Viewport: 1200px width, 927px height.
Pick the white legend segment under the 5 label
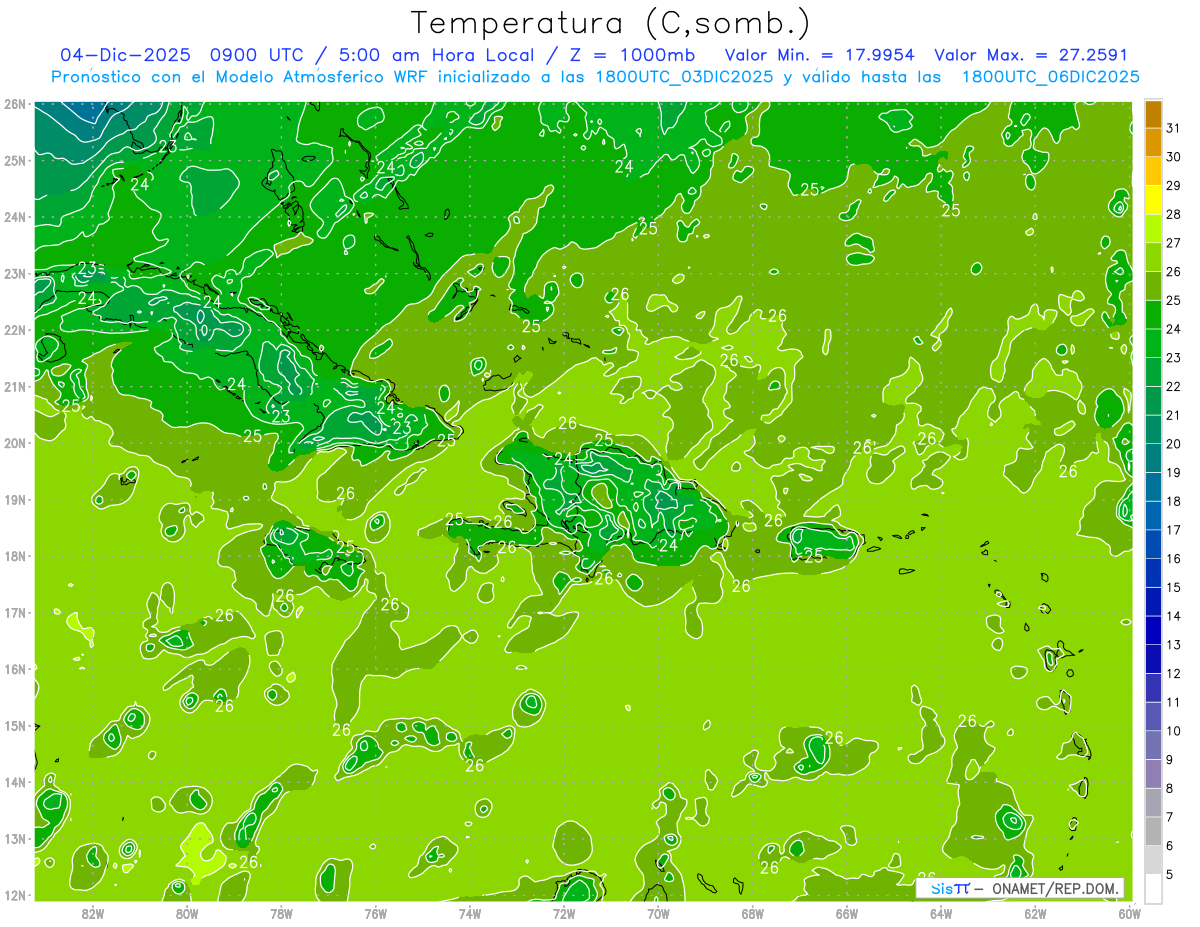[x=1153, y=888]
